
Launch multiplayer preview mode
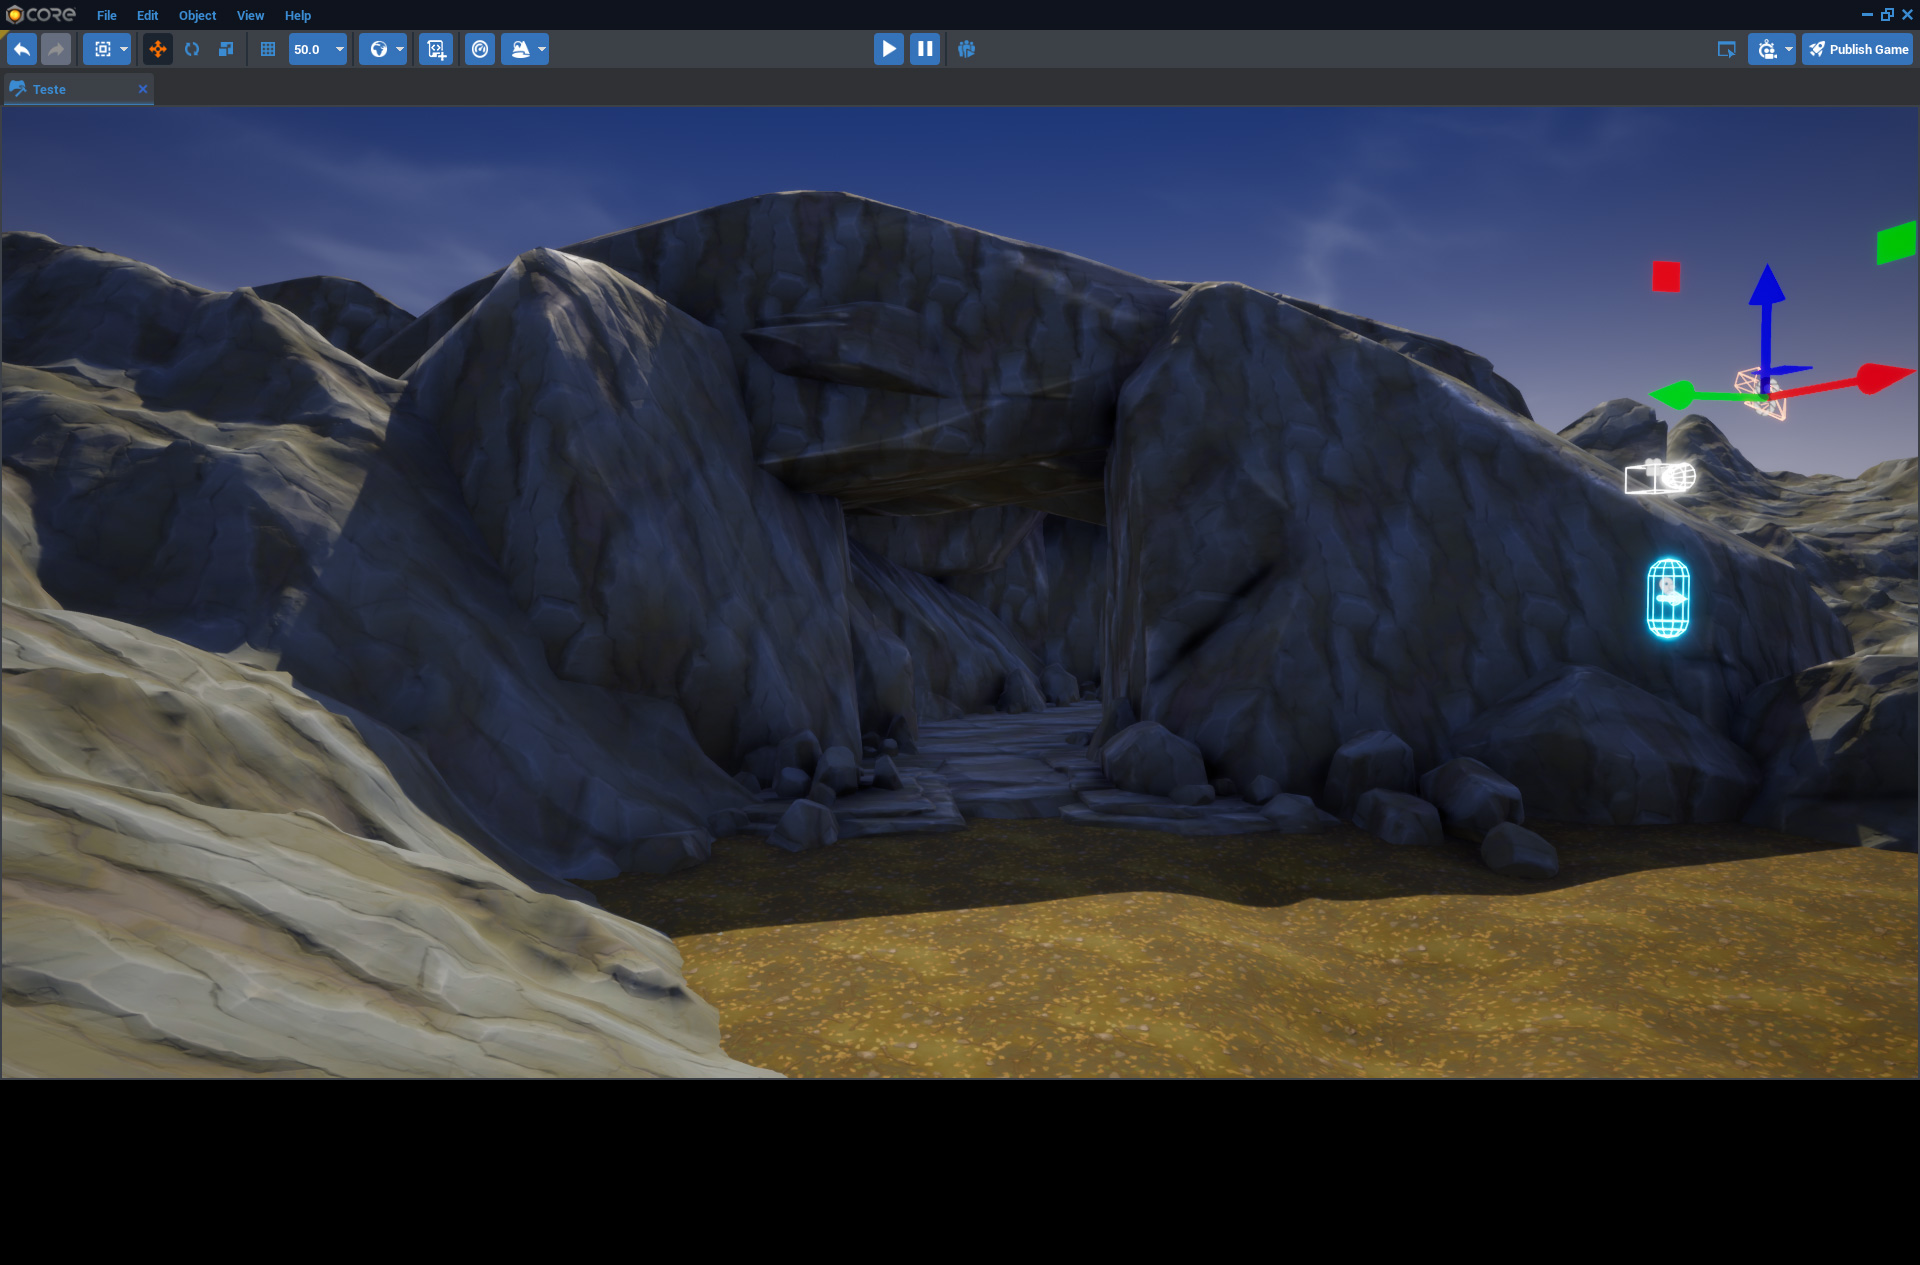(x=966, y=49)
